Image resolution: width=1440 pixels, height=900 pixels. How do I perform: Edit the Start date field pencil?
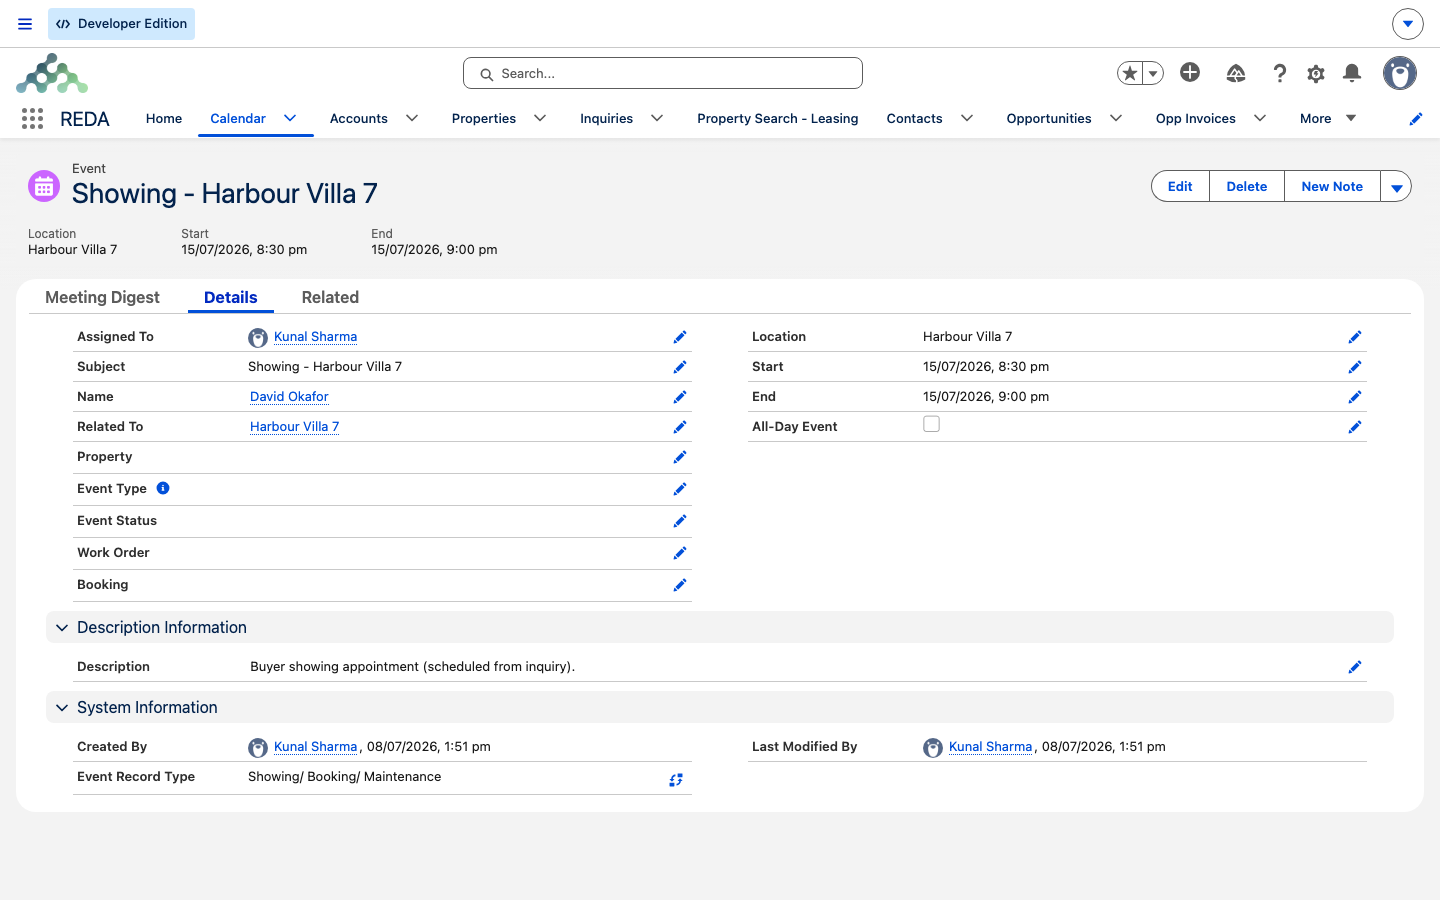[x=1355, y=367]
